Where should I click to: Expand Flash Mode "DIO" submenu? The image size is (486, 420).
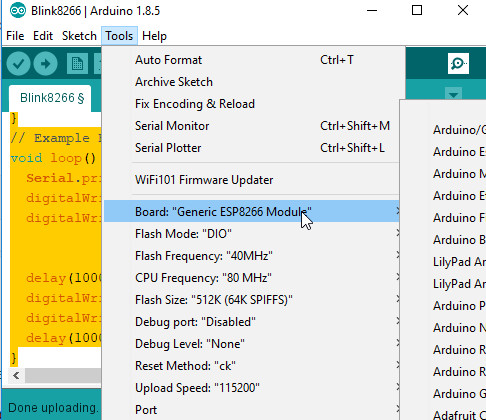251,234
